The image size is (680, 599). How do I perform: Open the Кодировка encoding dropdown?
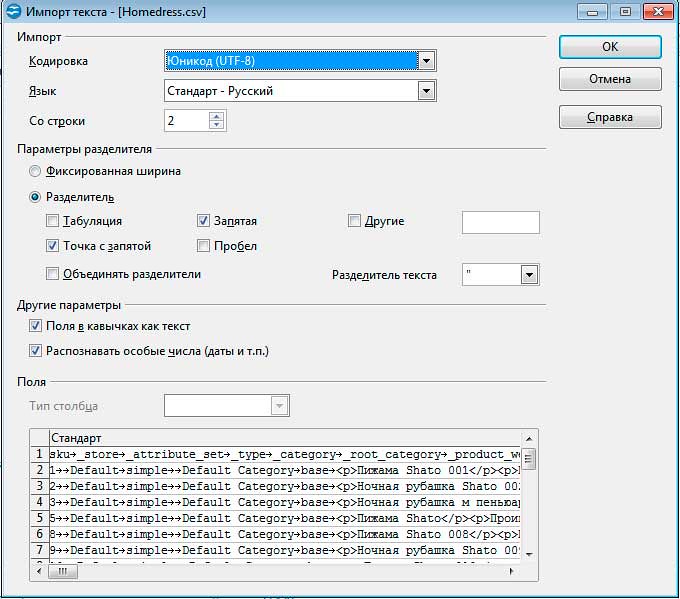(427, 61)
